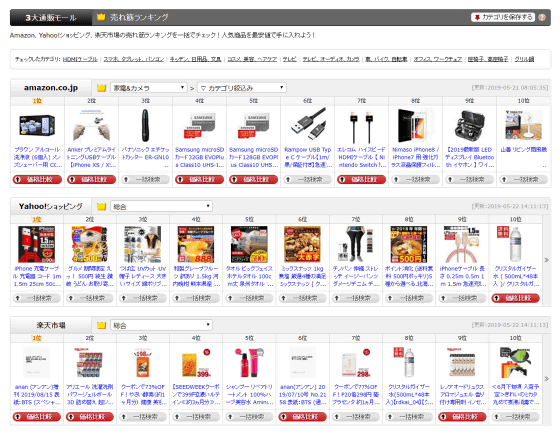Open the オフィス、ワークチェア category link
Screen dimensions: 560x434
click(x=438, y=59)
